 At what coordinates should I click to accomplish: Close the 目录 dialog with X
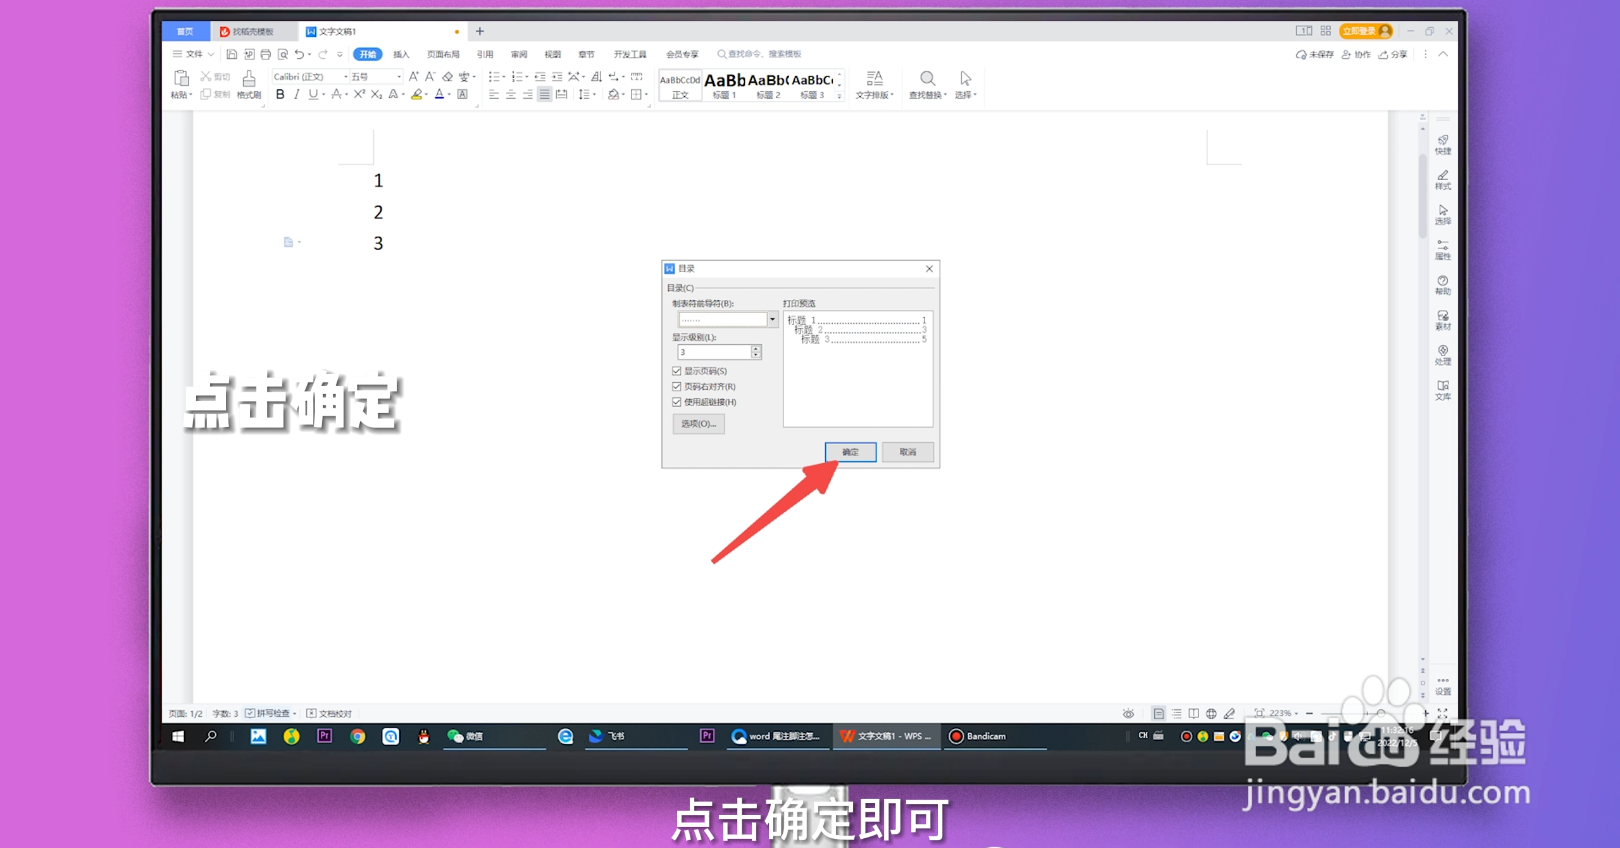click(x=929, y=268)
